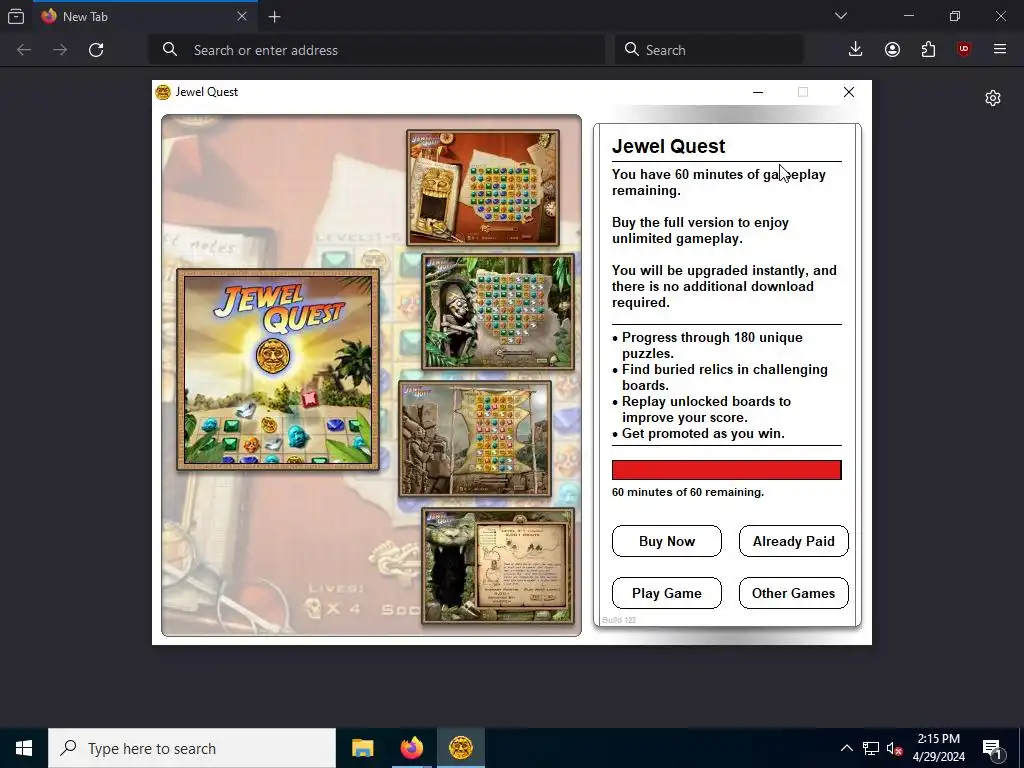Close the New Tab tab

pyautogui.click(x=242, y=16)
